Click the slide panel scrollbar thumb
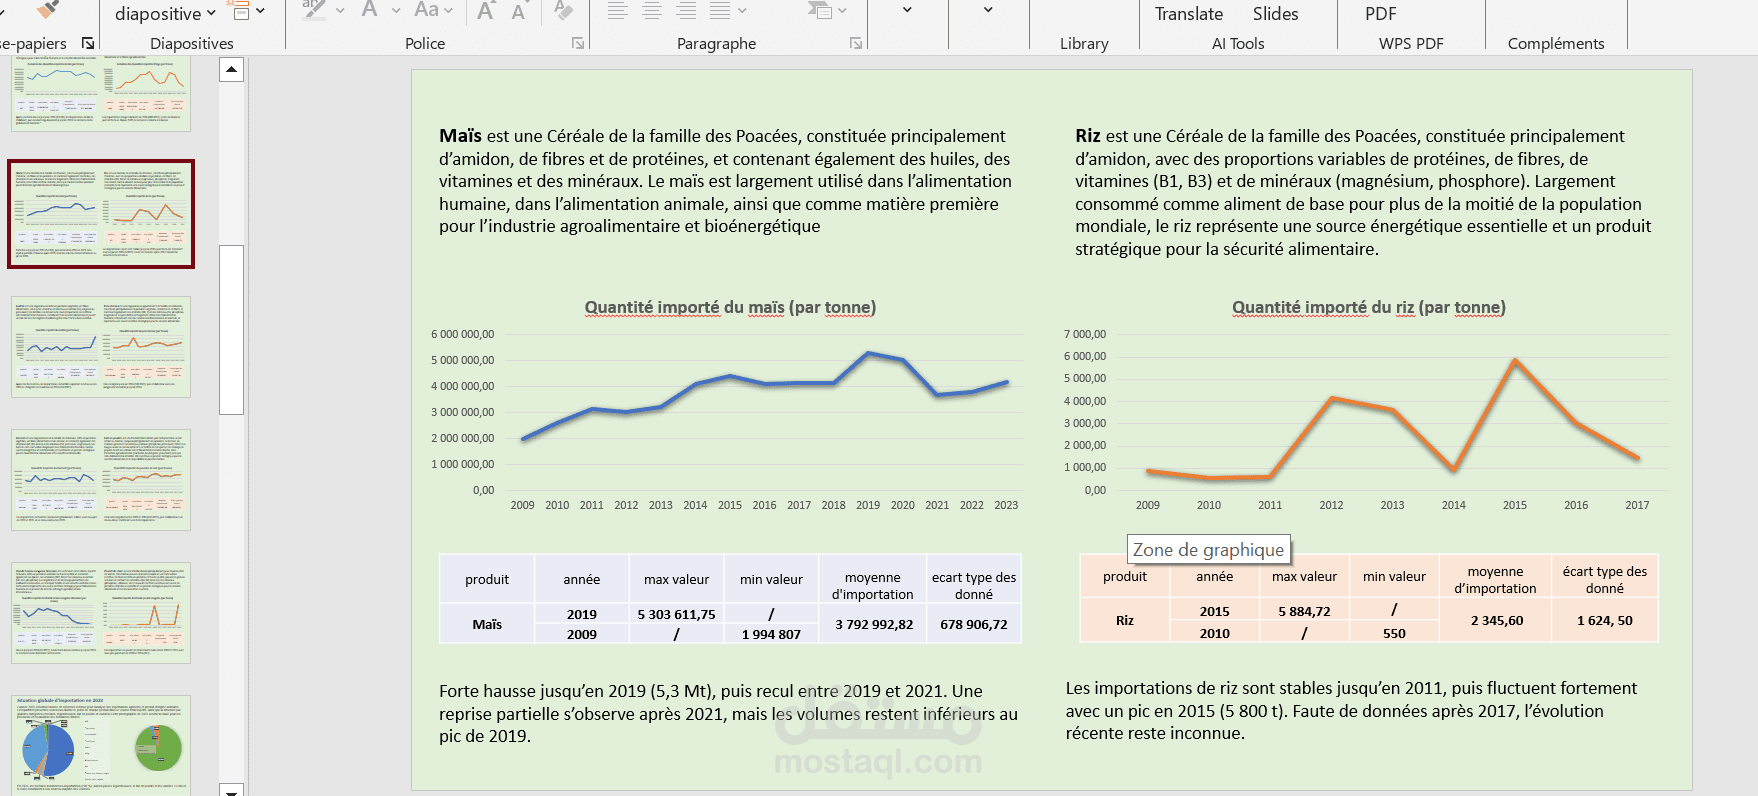Image resolution: width=1758 pixels, height=796 pixels. (x=232, y=329)
